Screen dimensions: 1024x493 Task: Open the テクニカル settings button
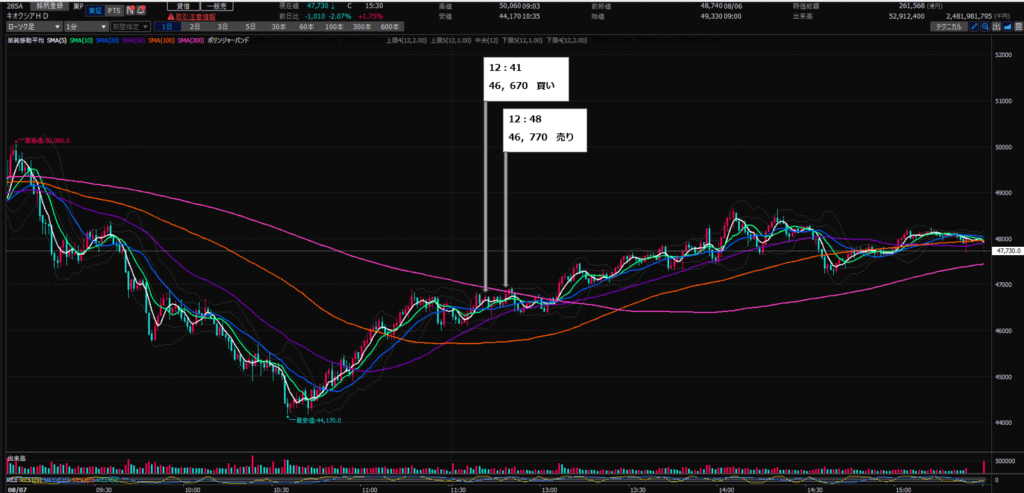coord(950,27)
